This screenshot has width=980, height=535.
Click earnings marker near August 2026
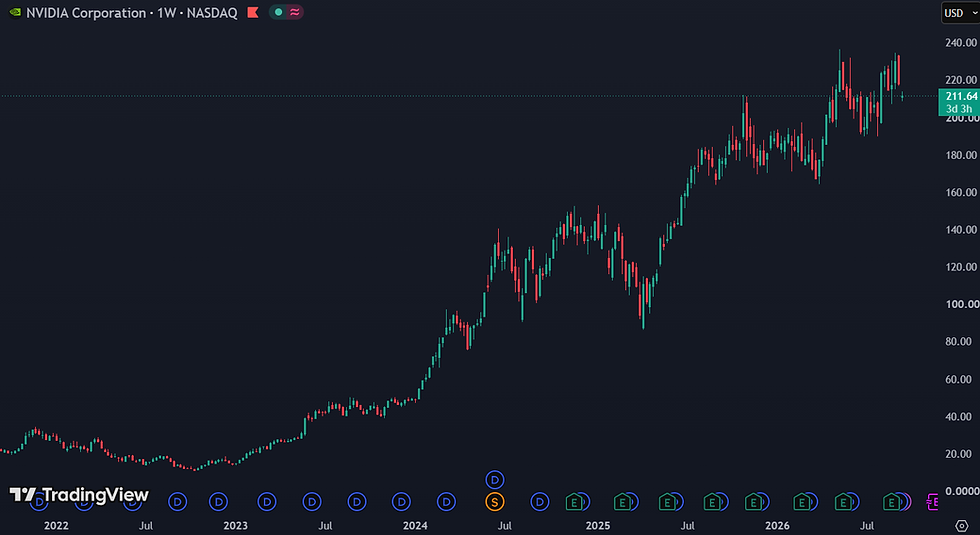[891, 502]
